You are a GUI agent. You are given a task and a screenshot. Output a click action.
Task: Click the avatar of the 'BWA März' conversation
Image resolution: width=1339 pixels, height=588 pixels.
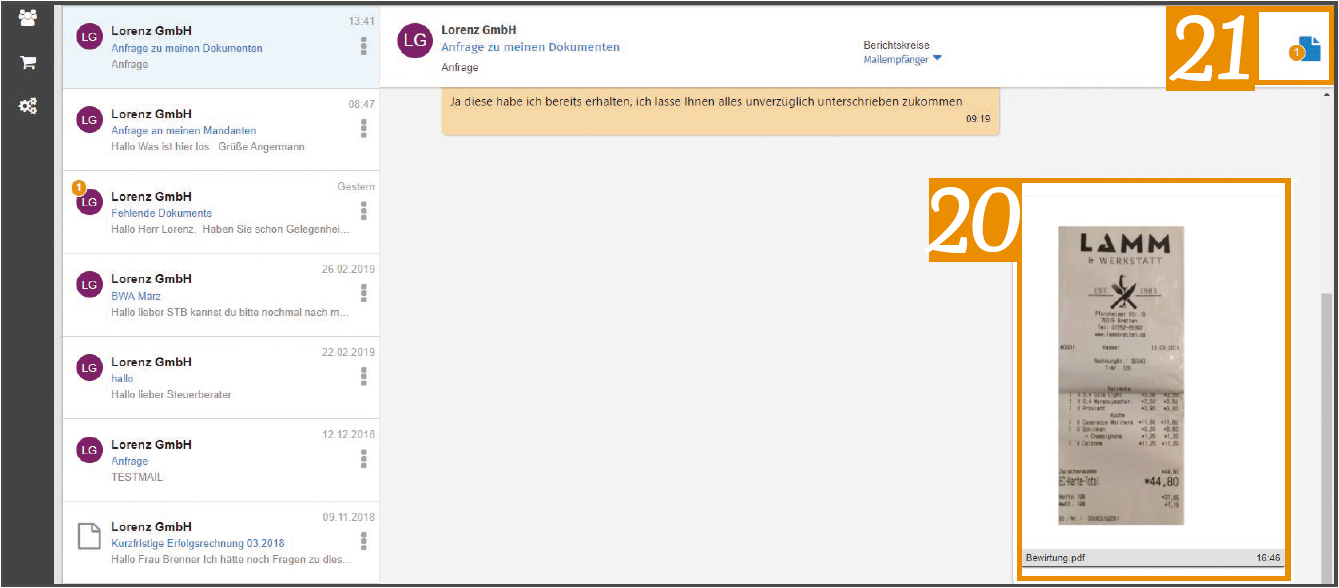(90, 285)
